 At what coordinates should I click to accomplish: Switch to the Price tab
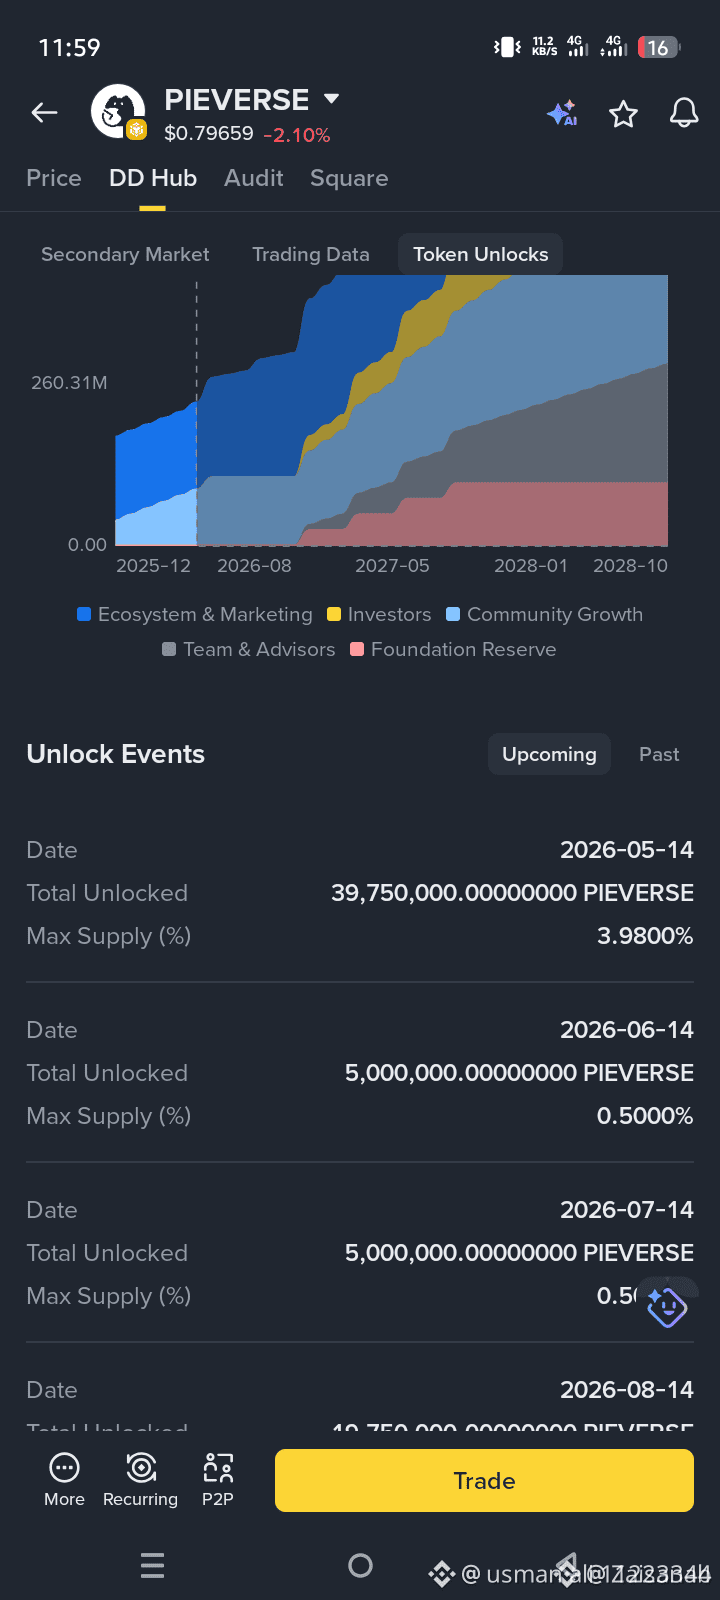click(x=54, y=178)
